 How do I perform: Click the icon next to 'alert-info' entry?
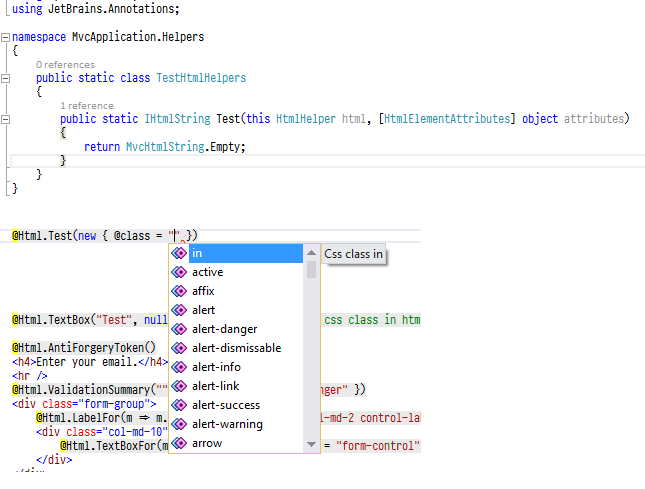tap(179, 367)
